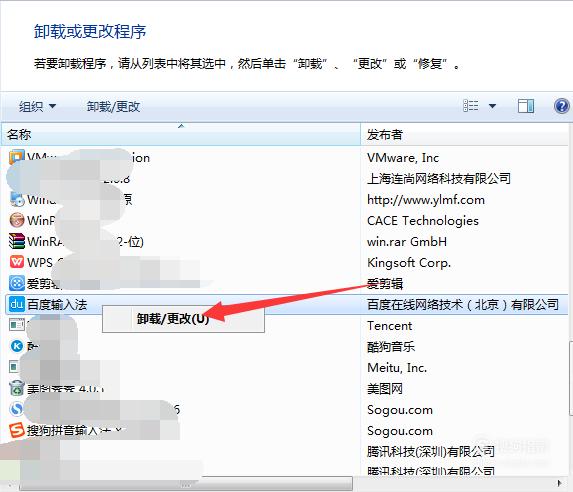Viewport: 573px width, 492px height.
Task: Click the Sogou browser blue S icon
Action: [x=17, y=409]
